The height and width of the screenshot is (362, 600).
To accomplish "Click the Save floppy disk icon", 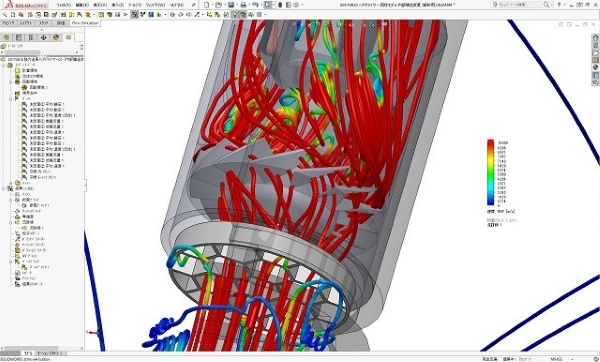I will tap(231, 5).
